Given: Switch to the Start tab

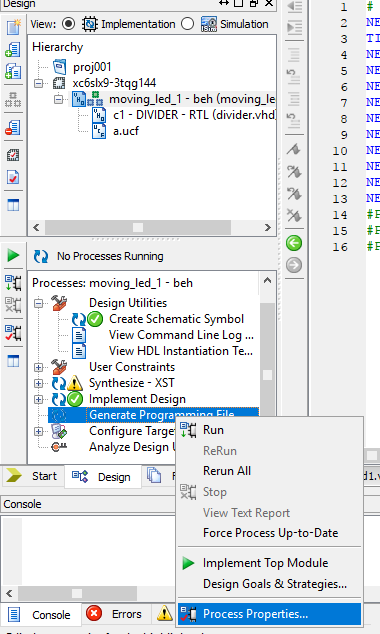Looking at the screenshot, I should [32, 476].
